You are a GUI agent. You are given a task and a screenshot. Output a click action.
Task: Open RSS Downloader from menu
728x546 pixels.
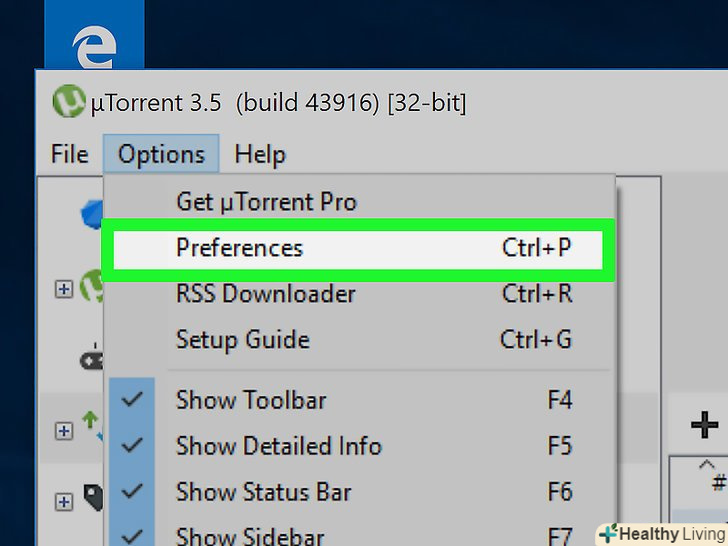(x=266, y=294)
